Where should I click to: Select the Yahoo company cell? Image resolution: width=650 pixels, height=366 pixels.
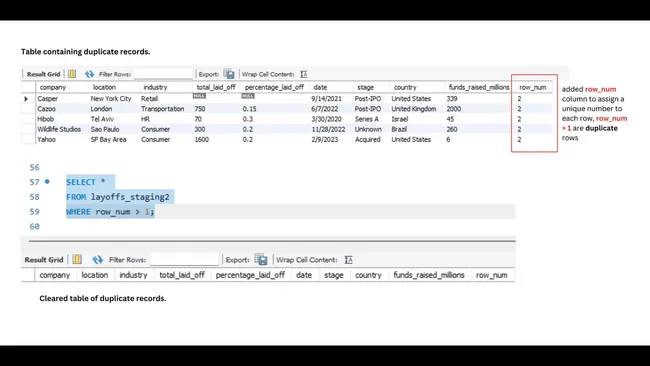[x=46, y=140]
